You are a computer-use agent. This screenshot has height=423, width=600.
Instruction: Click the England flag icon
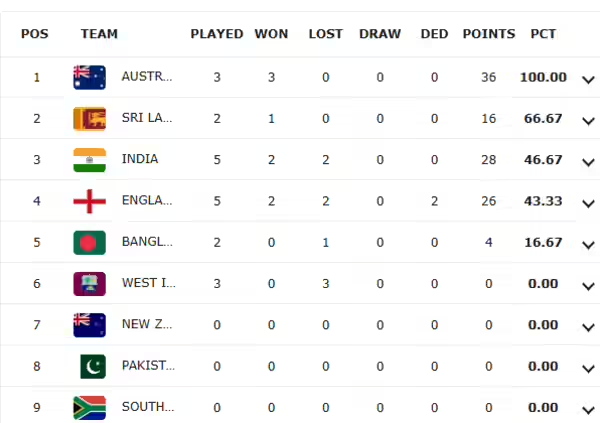[x=90, y=201]
